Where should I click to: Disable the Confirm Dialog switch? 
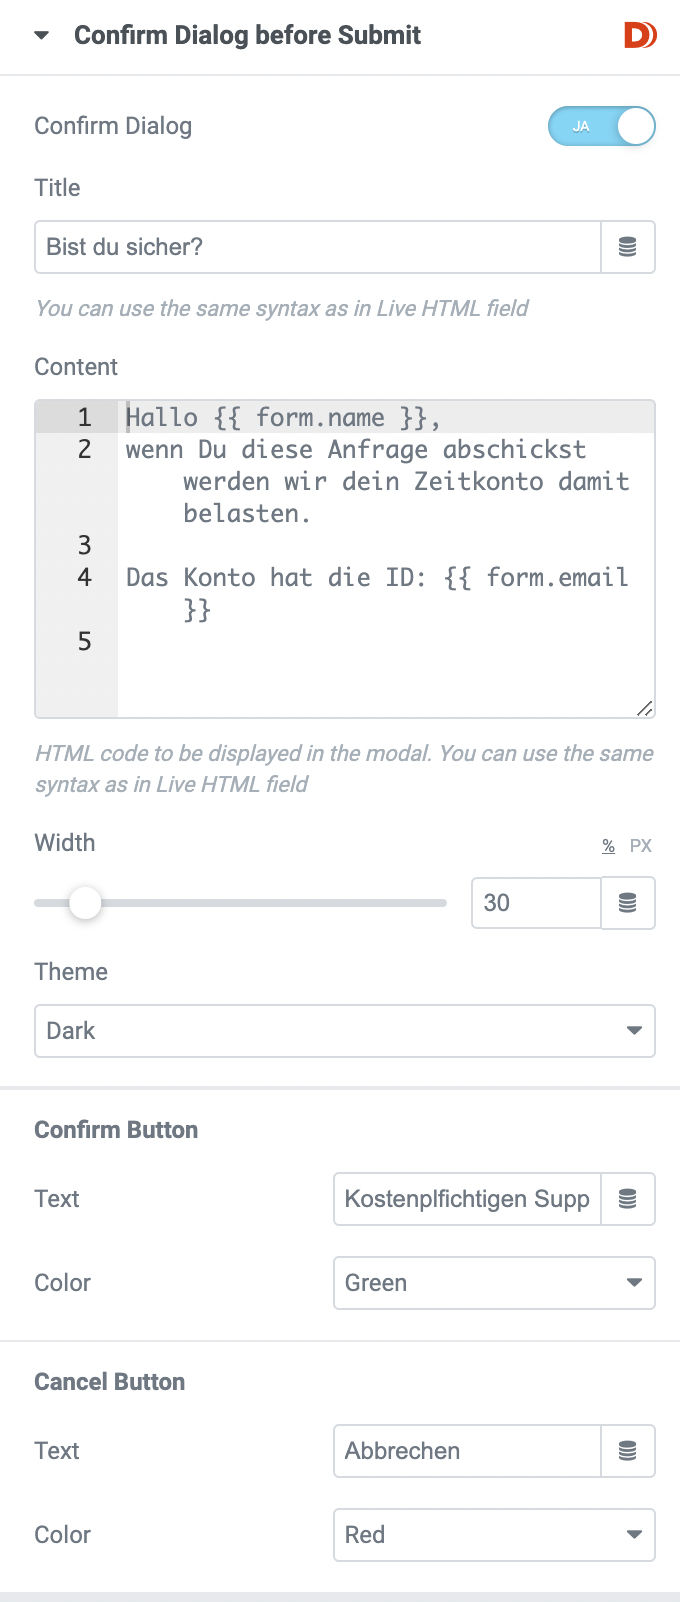601,127
